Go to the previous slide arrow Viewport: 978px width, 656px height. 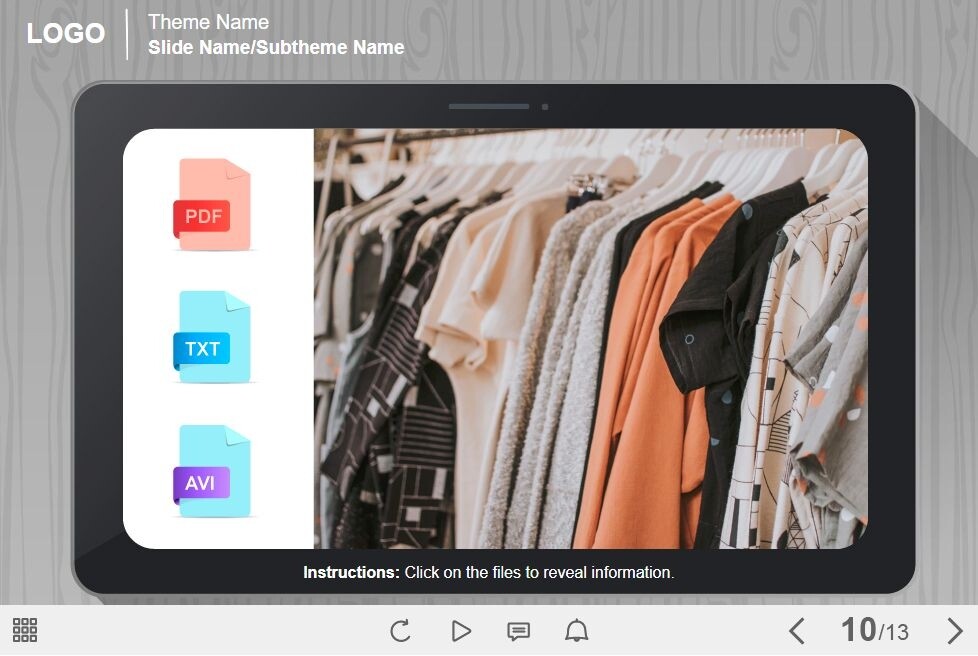pos(797,631)
